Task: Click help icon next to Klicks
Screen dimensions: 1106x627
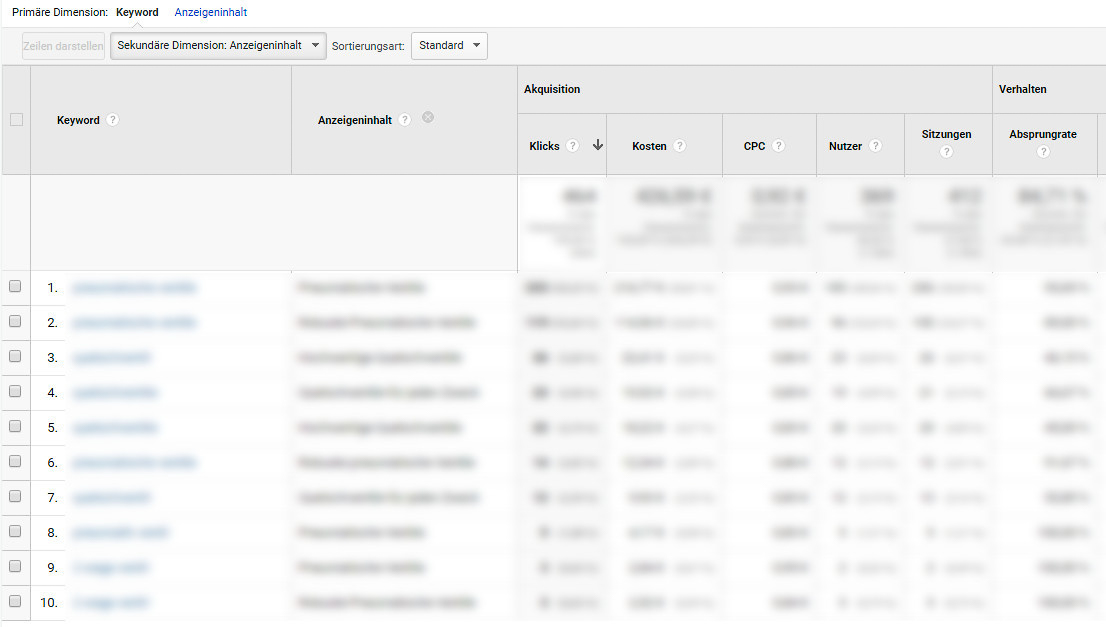Action: coord(573,146)
